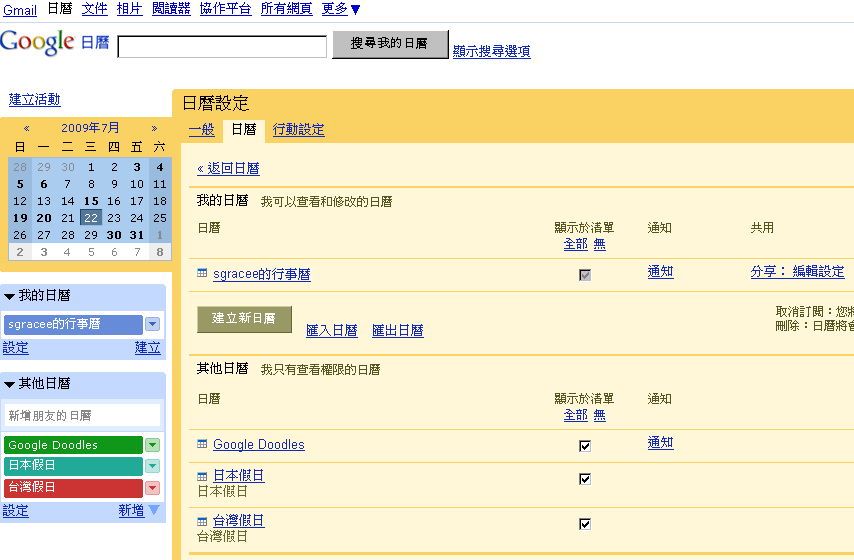Select green Google Doodles color bar
Screen dimensions: 854x560
73,445
